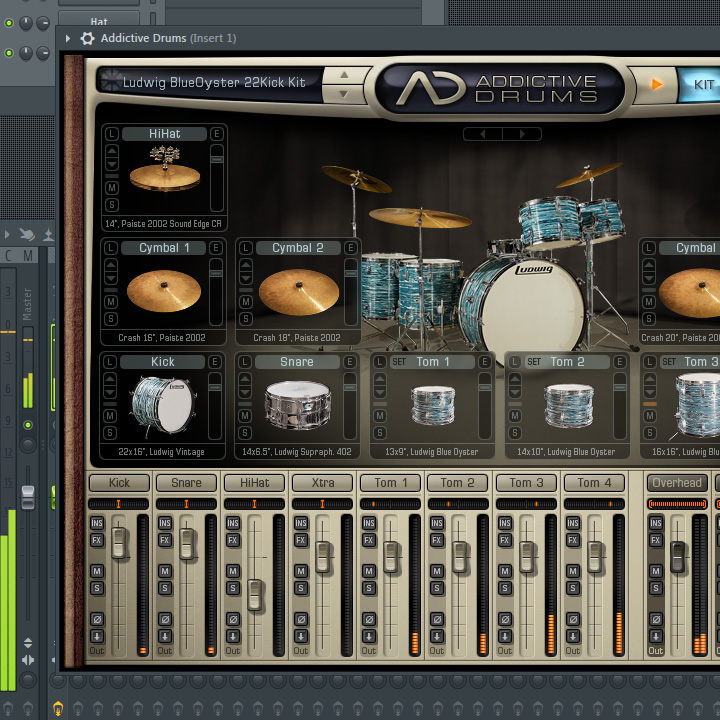Viewport: 720px width, 720px height.
Task: Select Snare mixer channel label
Action: (x=186, y=483)
